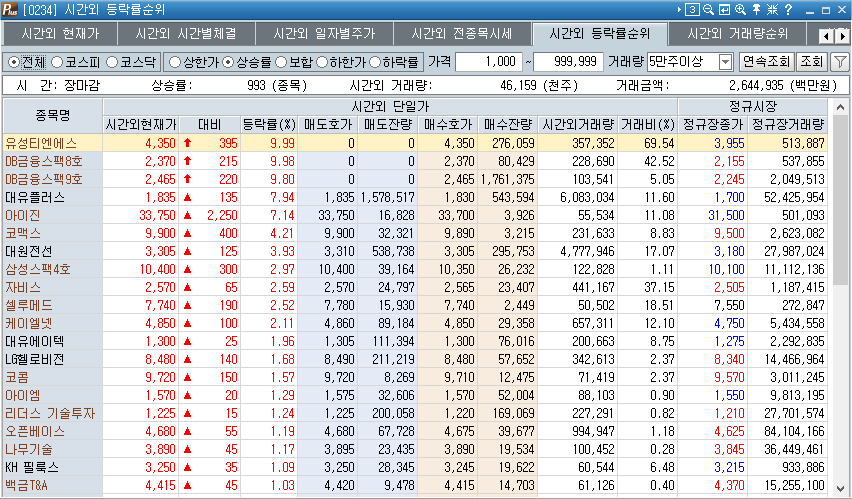Select the 하락률 radio button
The width and height of the screenshot is (852, 499).
[375, 62]
